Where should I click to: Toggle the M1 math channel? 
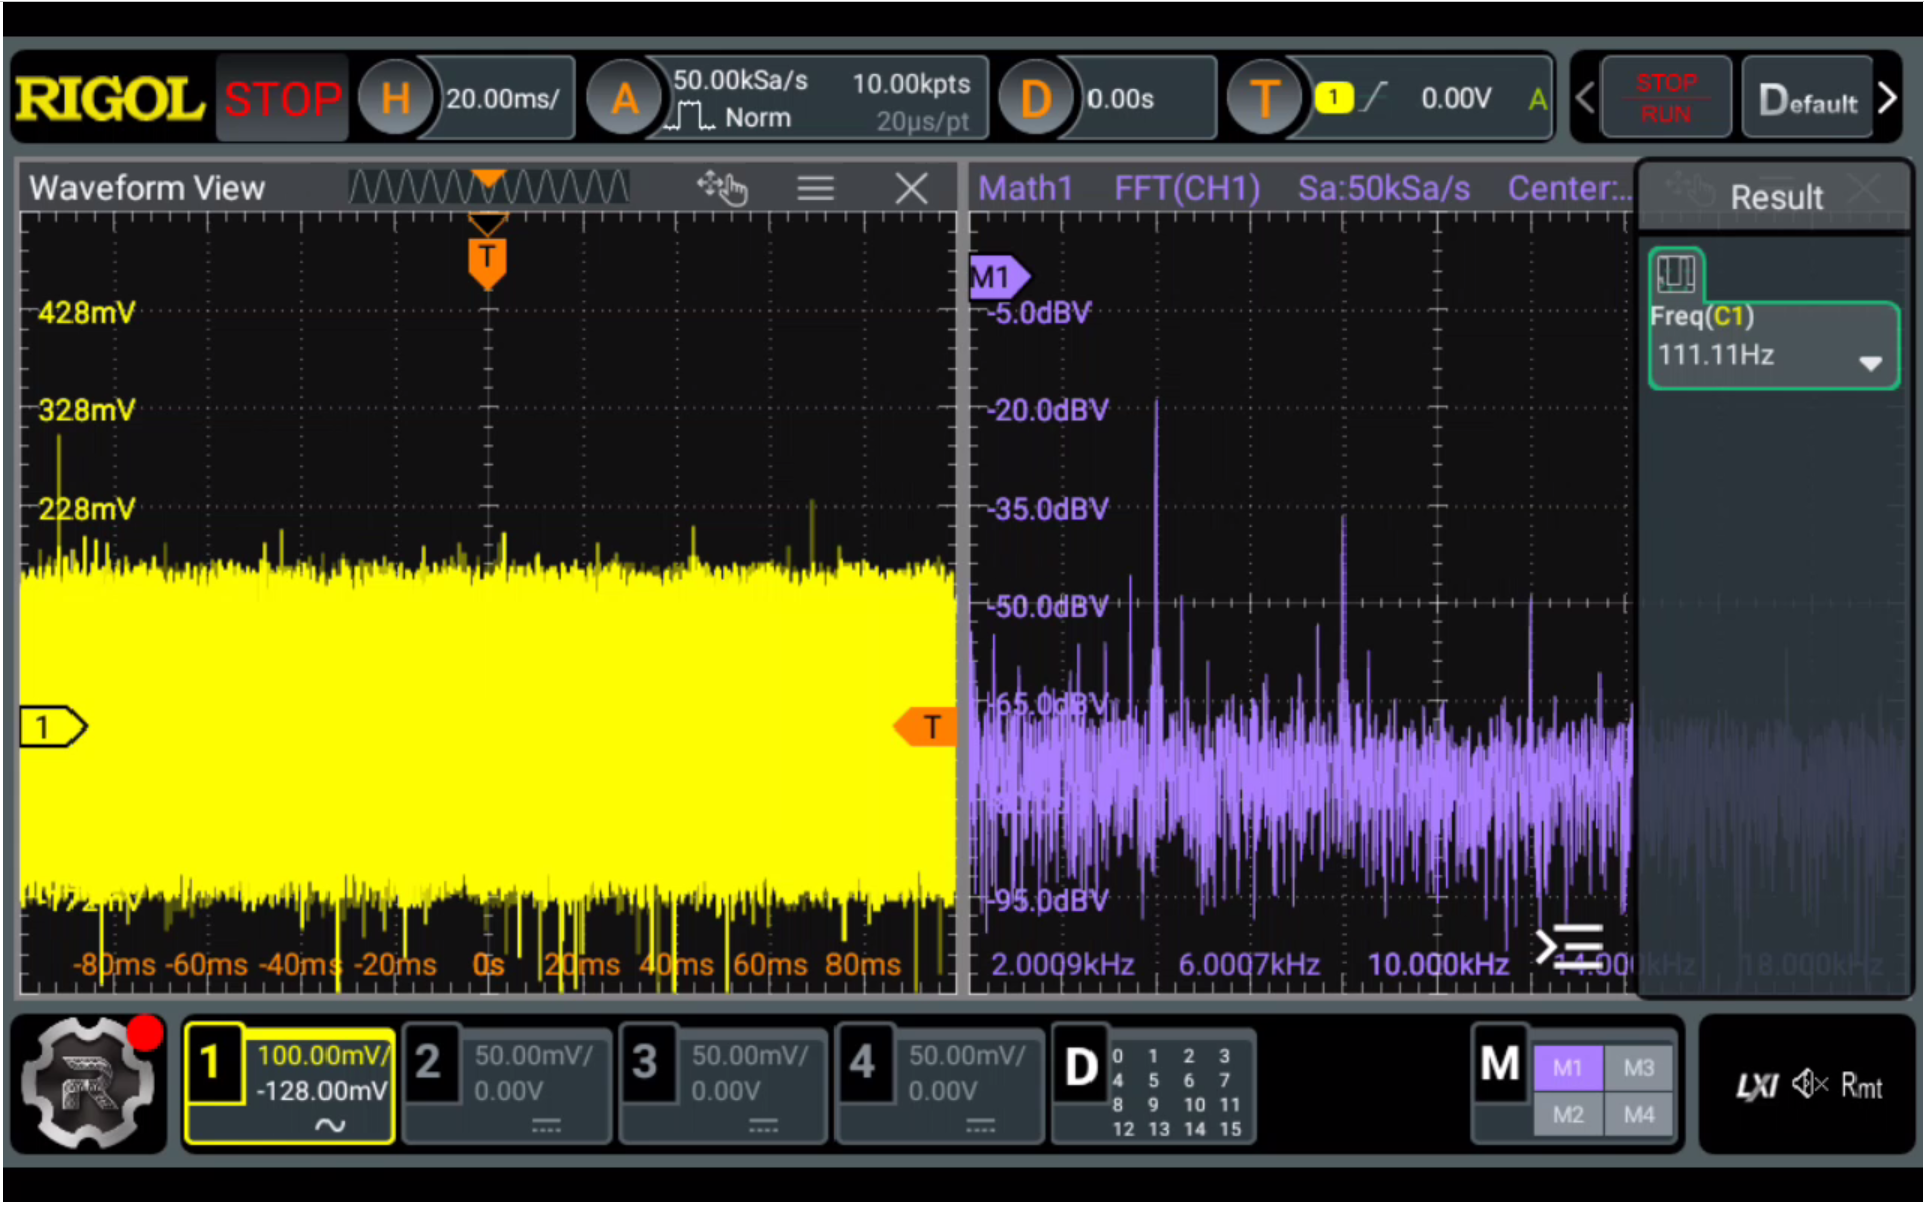coord(1567,1067)
